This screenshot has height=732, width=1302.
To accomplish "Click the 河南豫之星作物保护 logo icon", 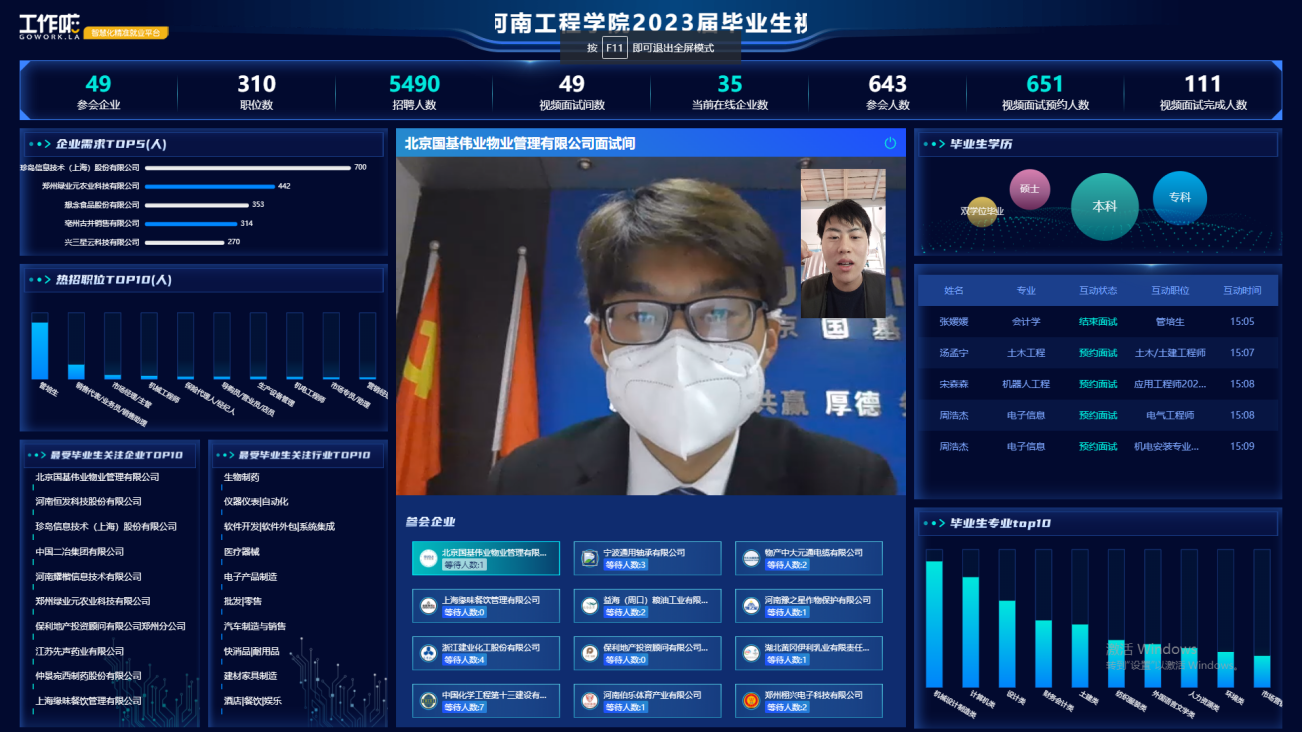I will 751,606.
